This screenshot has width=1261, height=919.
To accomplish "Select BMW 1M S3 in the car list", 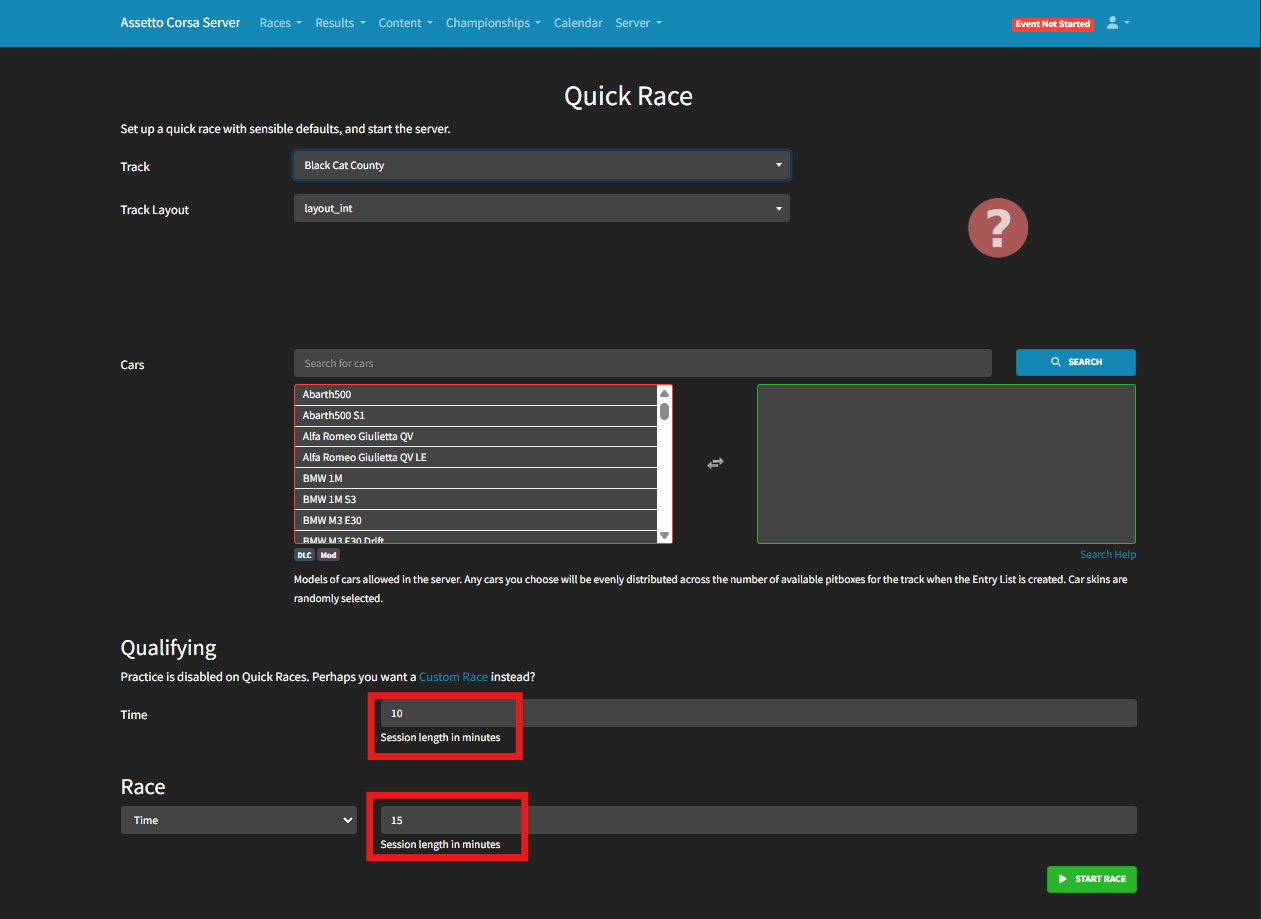I will click(476, 499).
